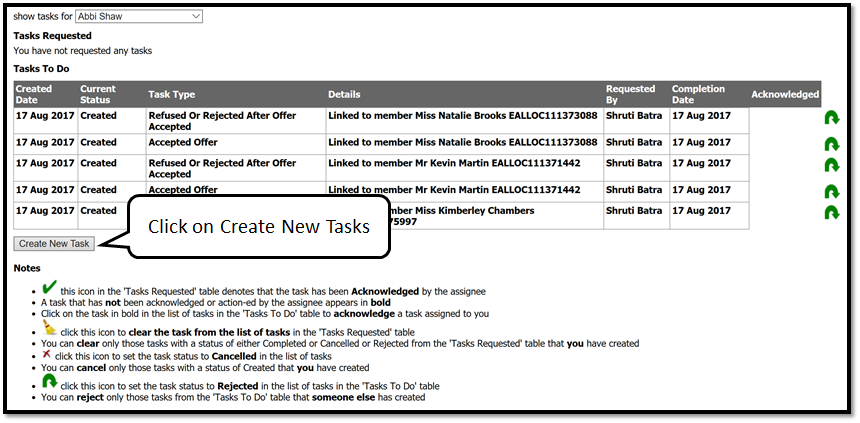Reject Kimberley Chambers task via green arrow icon

click(831, 212)
